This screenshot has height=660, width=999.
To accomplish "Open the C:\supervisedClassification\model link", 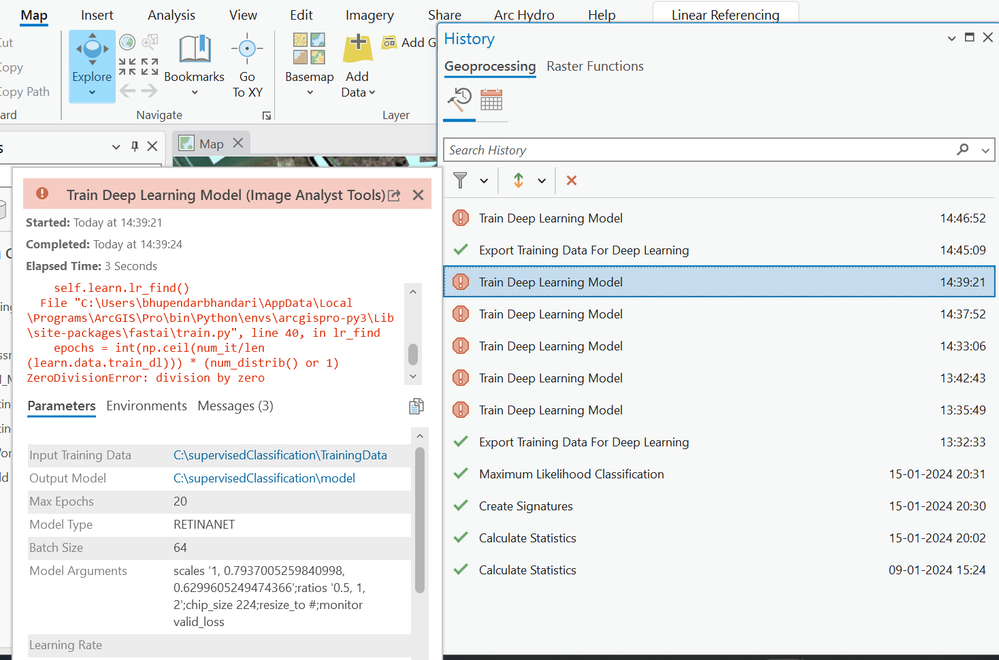I will 264,478.
